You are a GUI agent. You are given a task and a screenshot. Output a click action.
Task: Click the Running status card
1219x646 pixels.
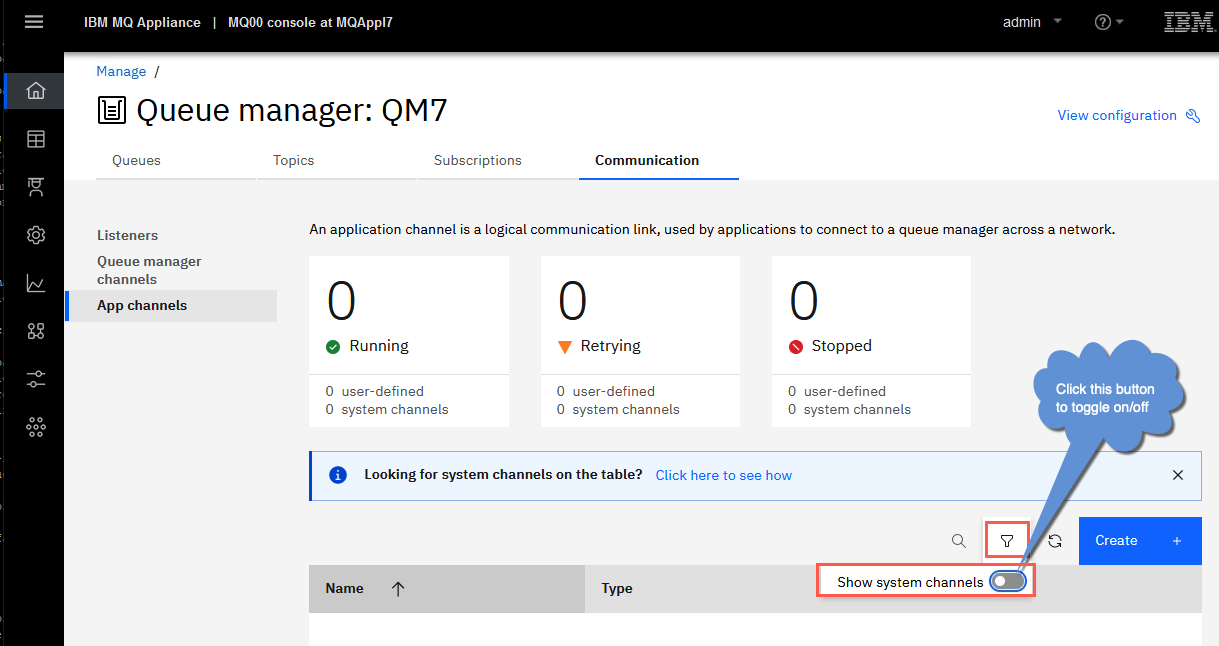coord(409,341)
